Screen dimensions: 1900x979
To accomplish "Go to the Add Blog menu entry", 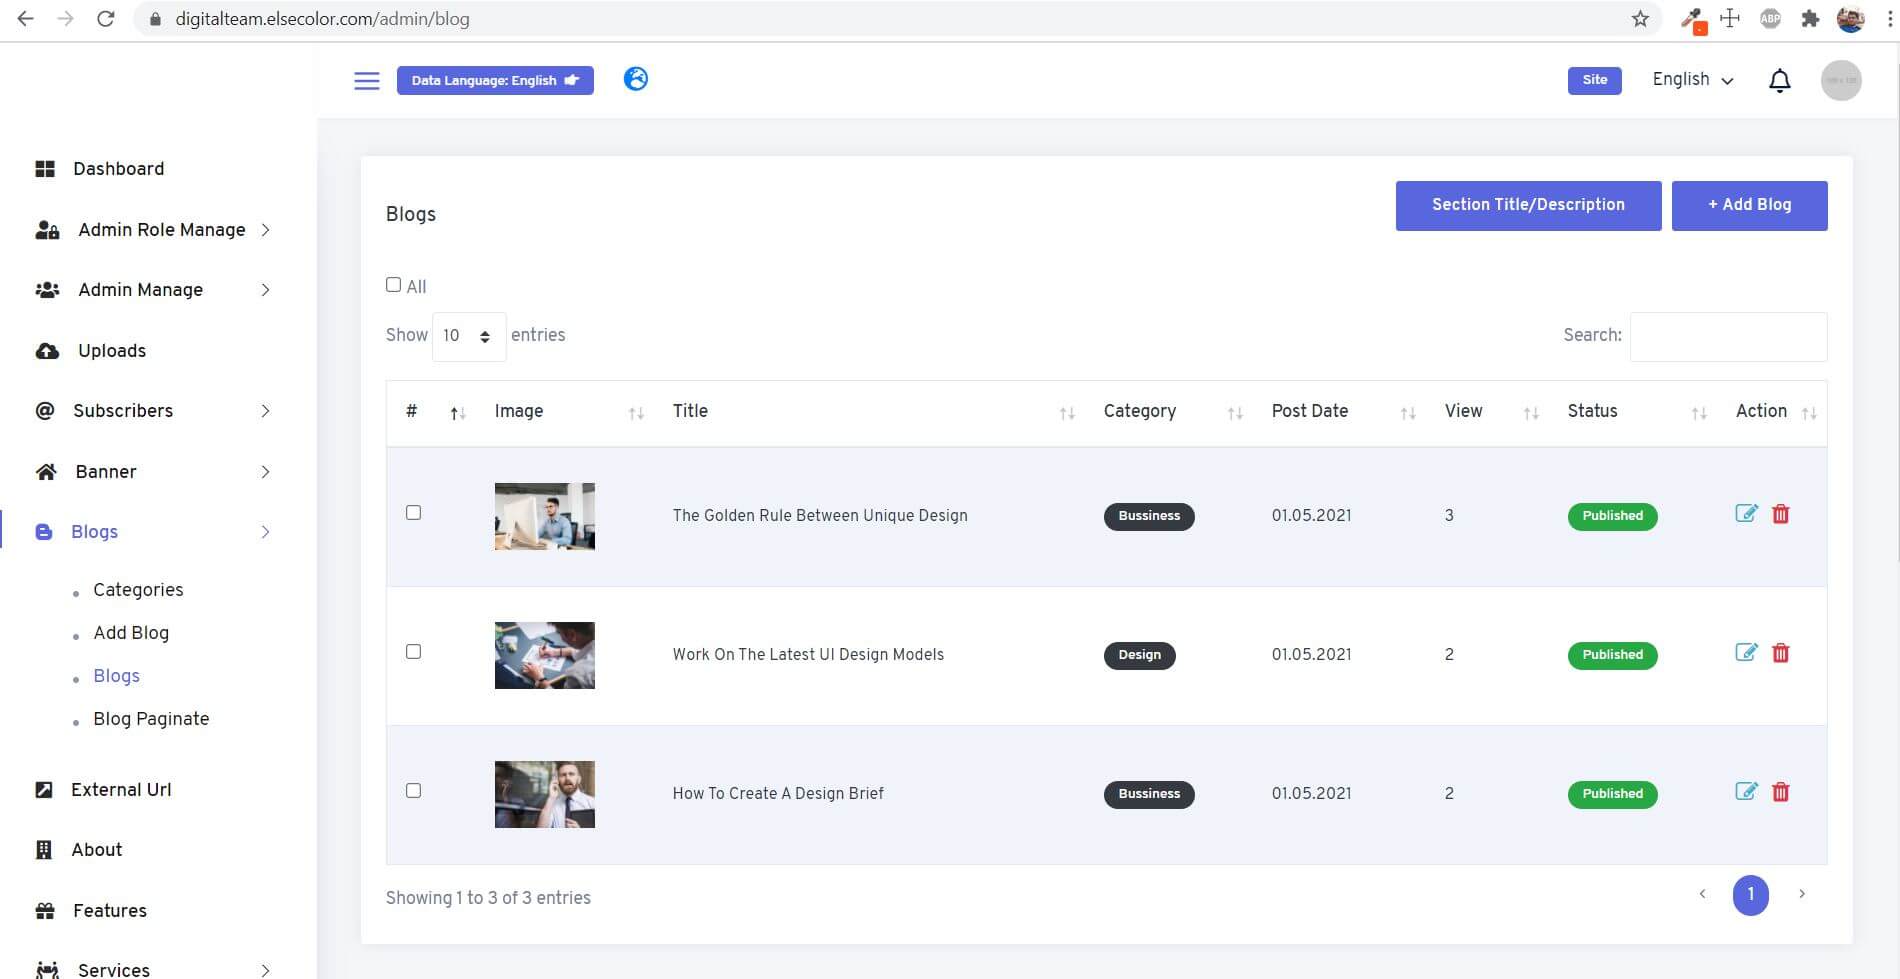I will point(130,633).
